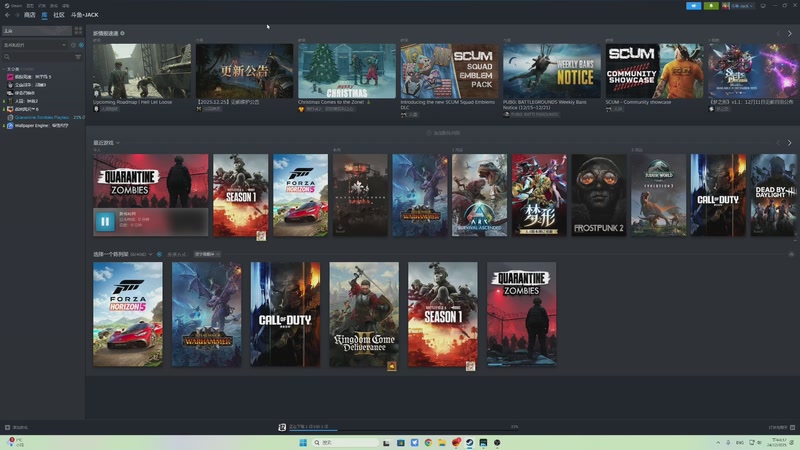Open Forza Horizon 5 in recent games

(x=301, y=195)
